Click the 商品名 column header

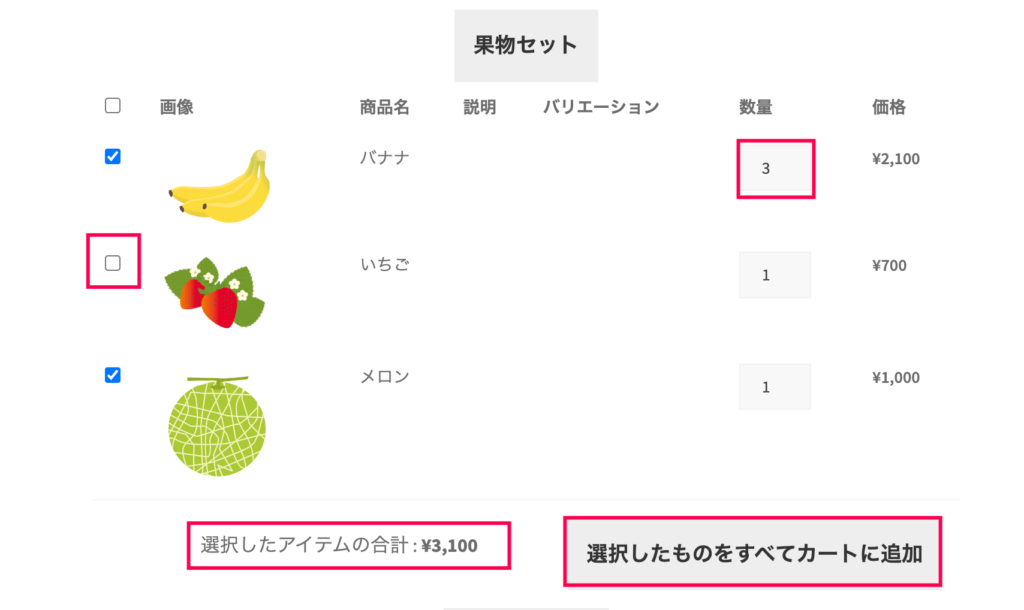[x=385, y=107]
